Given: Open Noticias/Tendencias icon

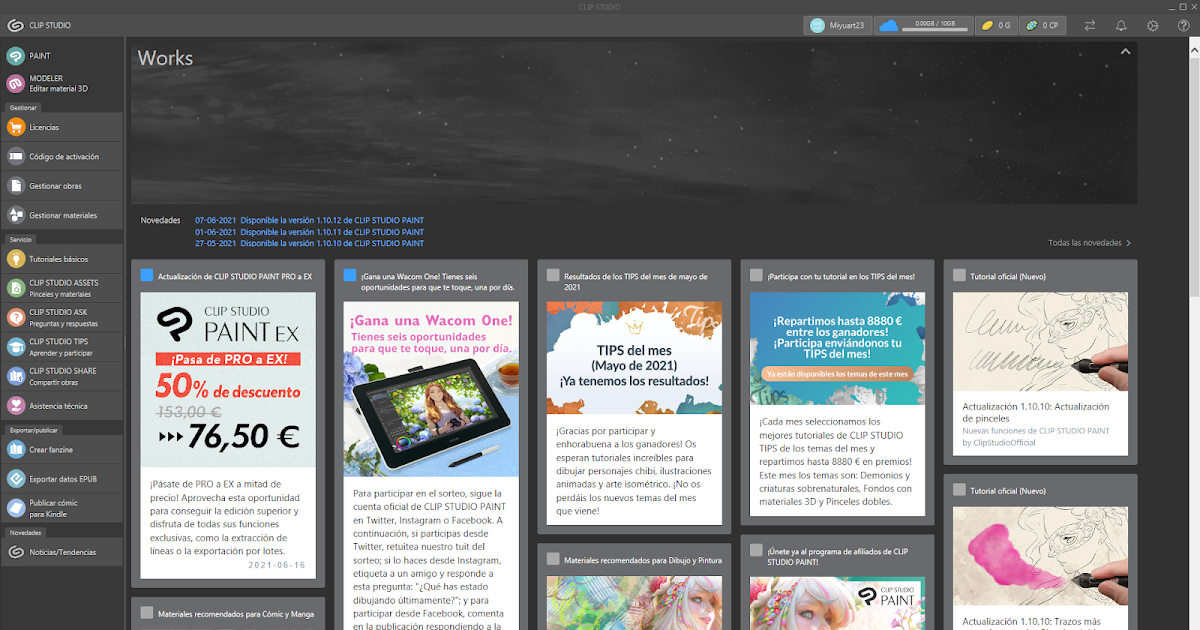Looking at the screenshot, I should coord(15,552).
